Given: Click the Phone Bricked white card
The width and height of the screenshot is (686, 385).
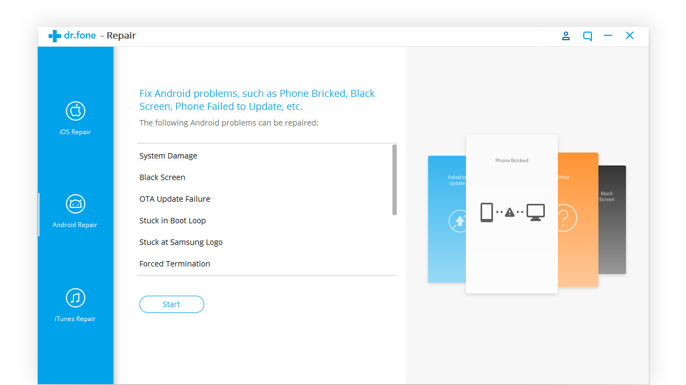Looking at the screenshot, I should [x=511, y=214].
